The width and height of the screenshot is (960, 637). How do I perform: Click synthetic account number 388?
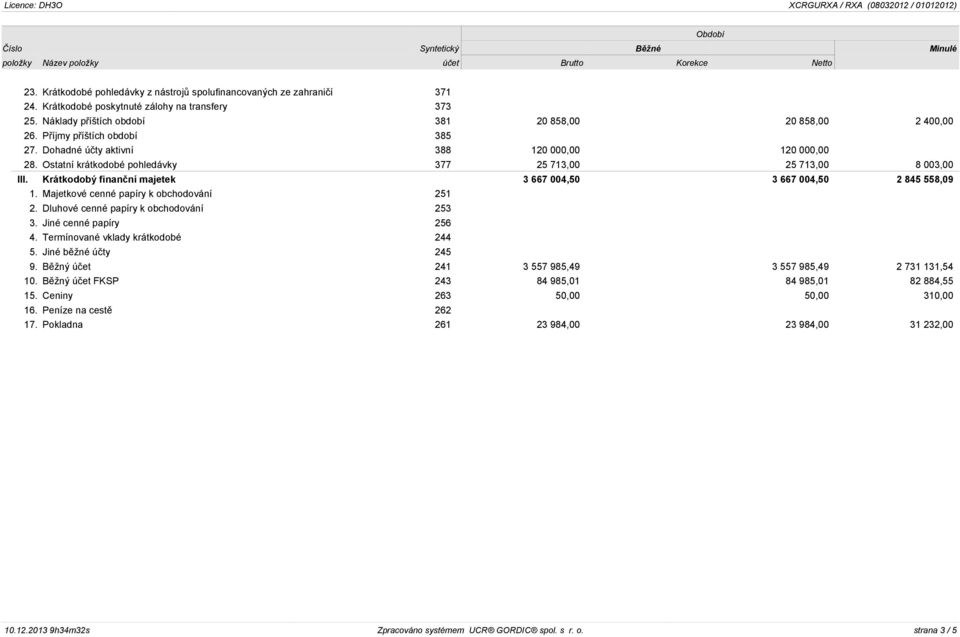tap(443, 150)
